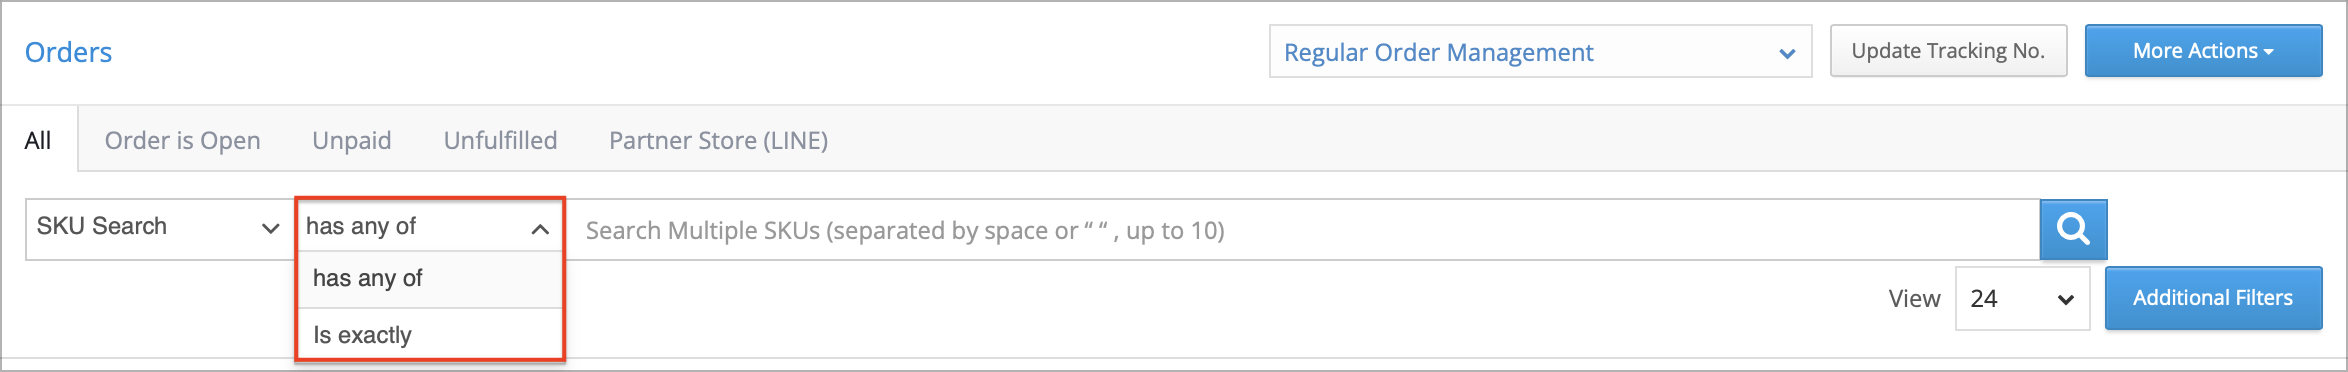
Task: Open the More Actions button menu
Action: pos(2203,51)
